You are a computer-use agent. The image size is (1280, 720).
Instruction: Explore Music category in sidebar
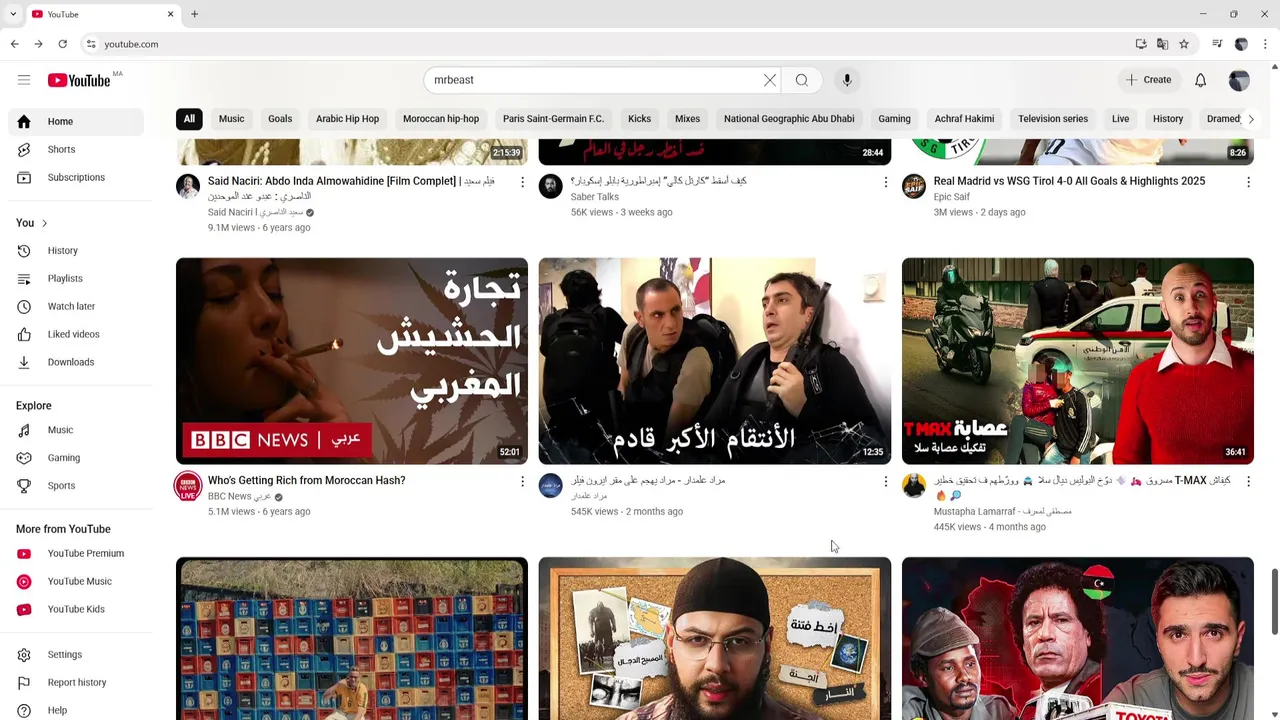[x=76, y=430]
